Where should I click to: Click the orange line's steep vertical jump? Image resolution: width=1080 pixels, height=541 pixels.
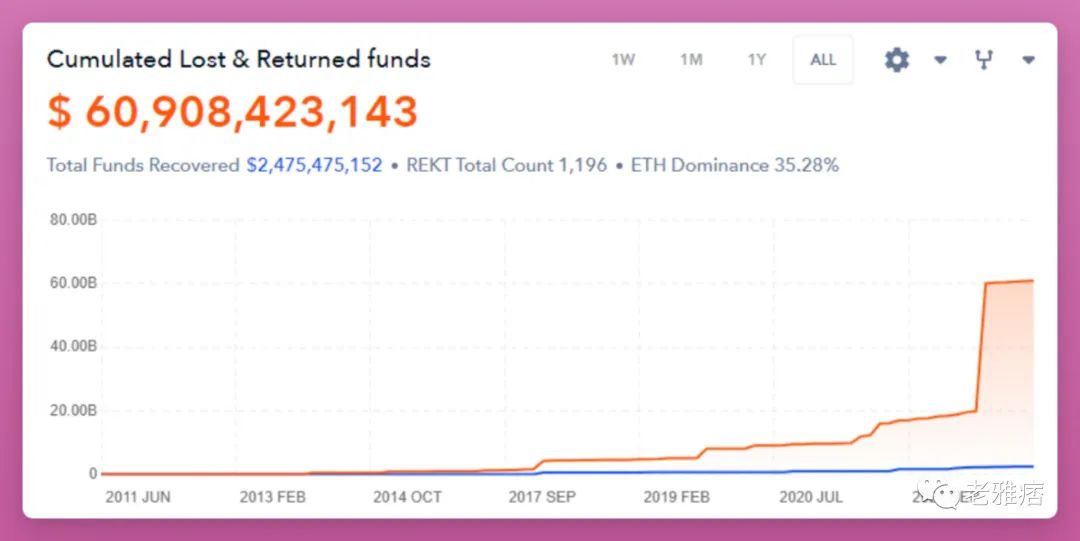pyautogui.click(x=981, y=345)
